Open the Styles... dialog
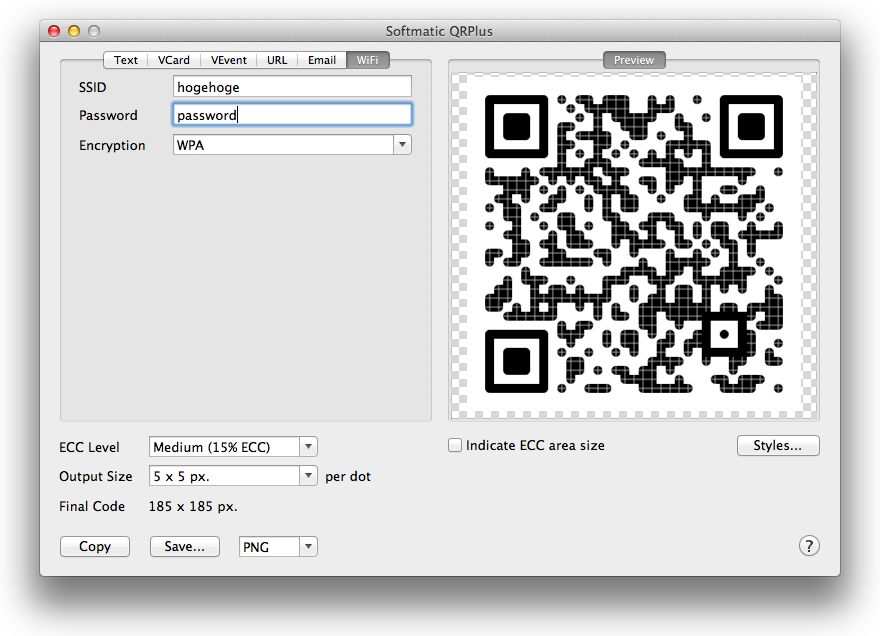The image size is (880, 636). [x=778, y=446]
